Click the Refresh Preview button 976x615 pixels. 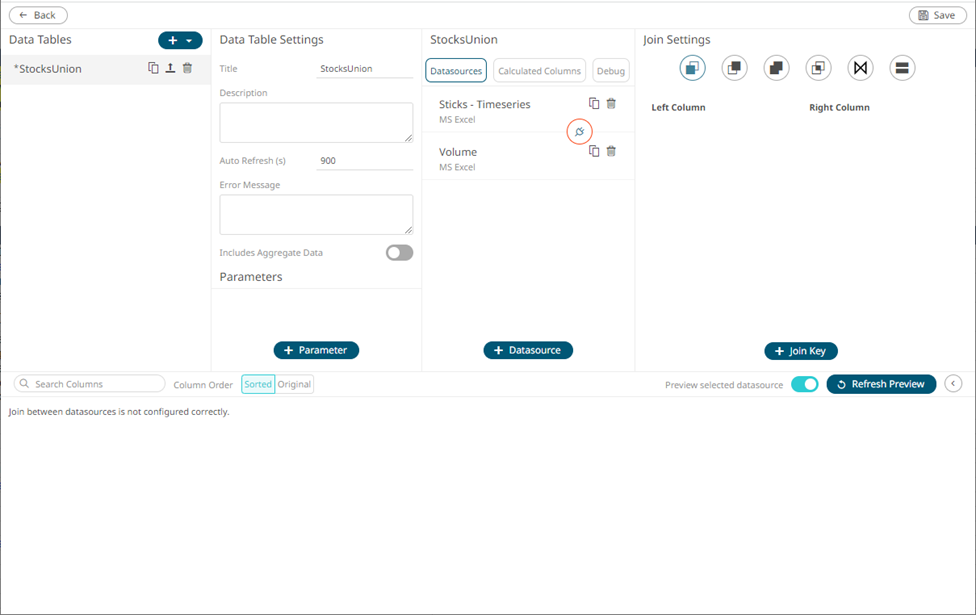881,384
